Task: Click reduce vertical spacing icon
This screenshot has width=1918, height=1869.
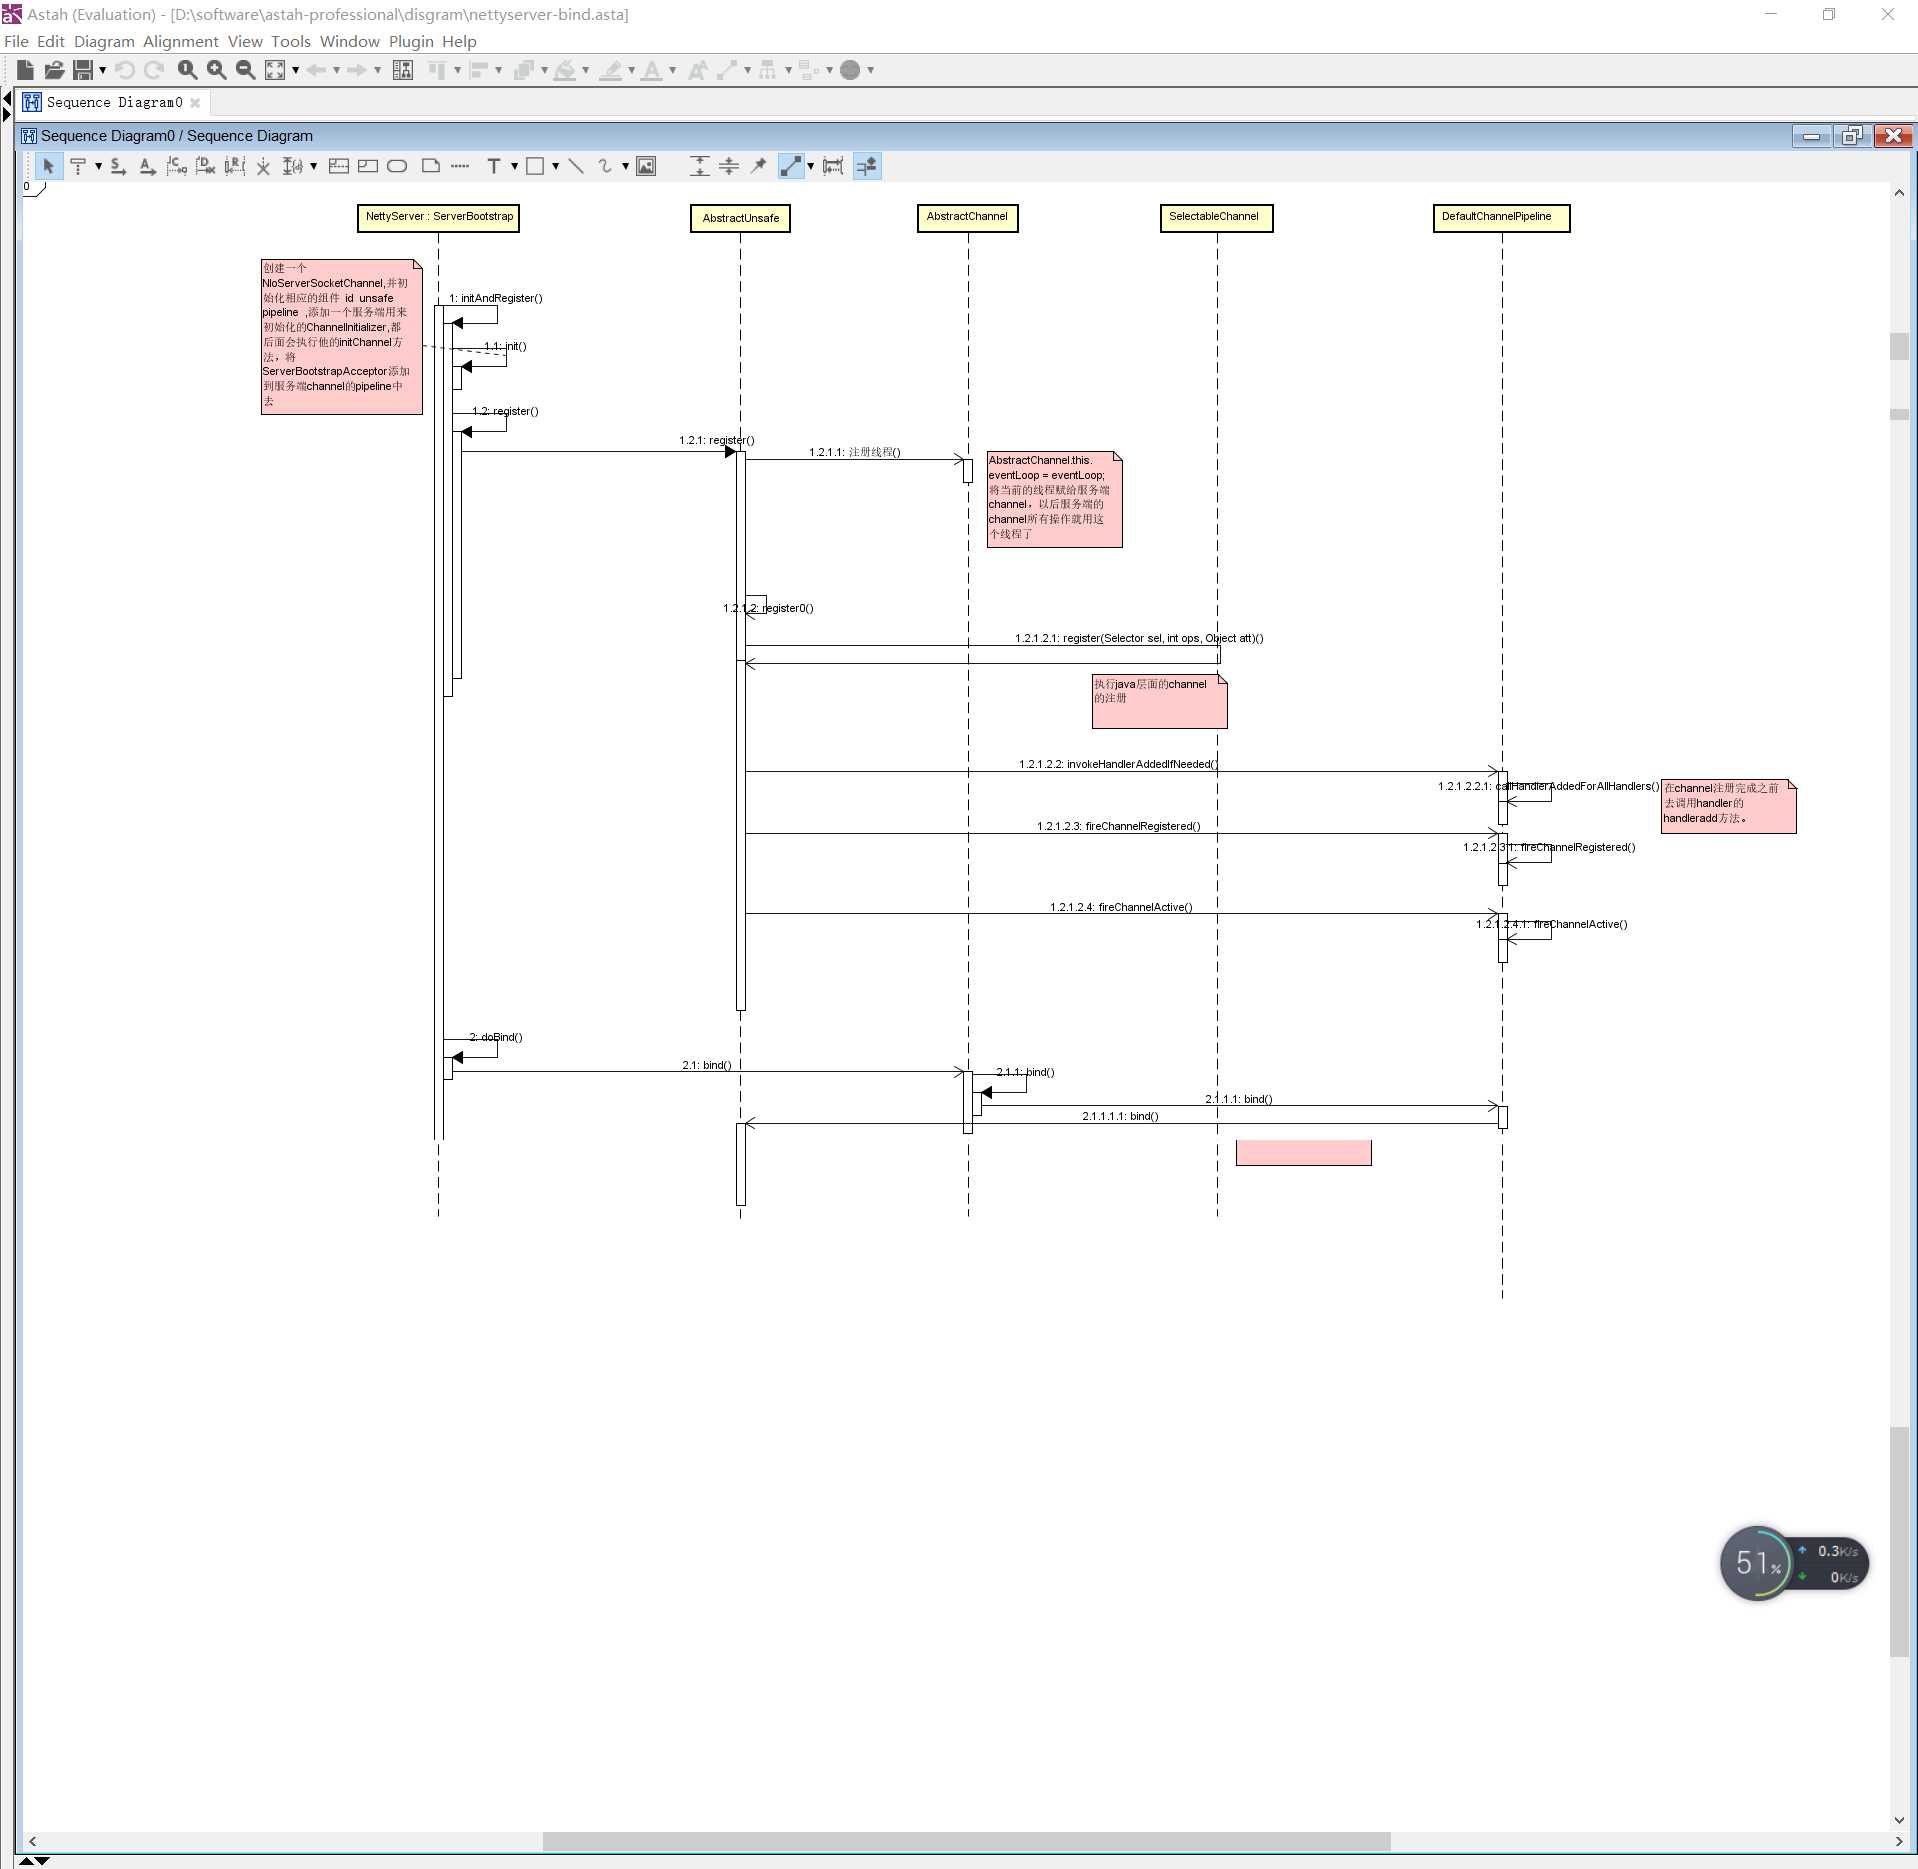Action: 729,166
